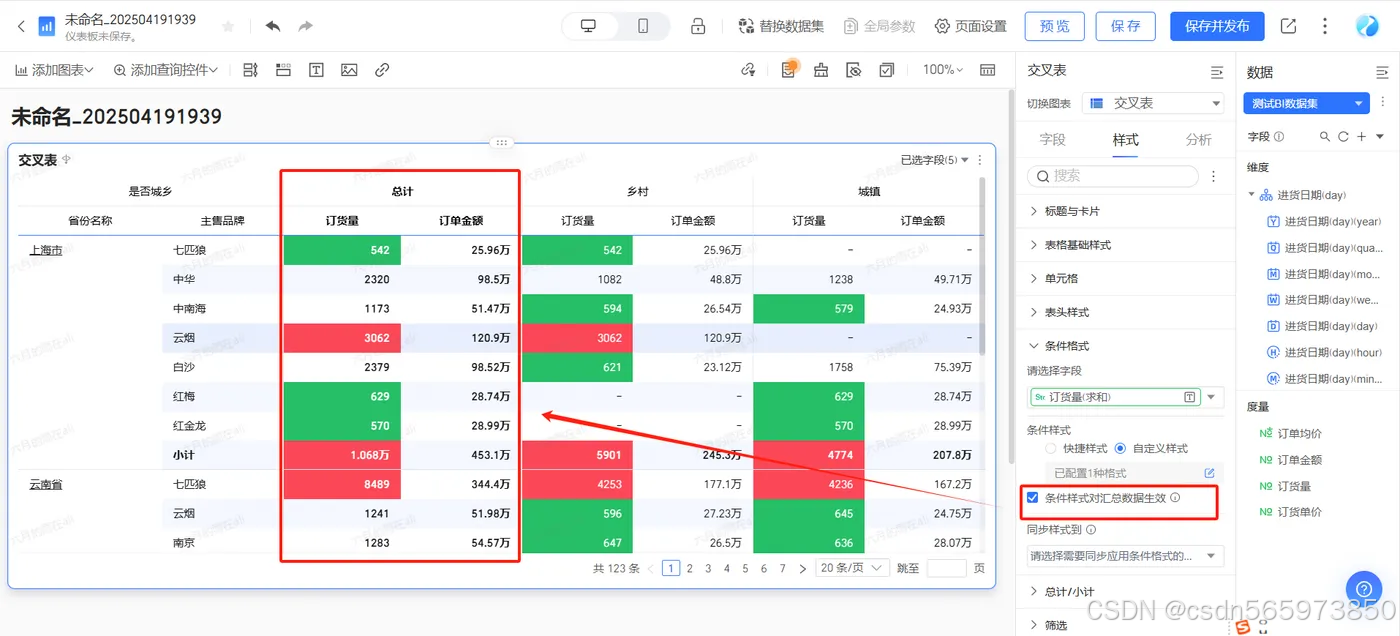This screenshot has width=1400, height=636.
Task: Click the filter-bar widget icon
Action: point(250,70)
